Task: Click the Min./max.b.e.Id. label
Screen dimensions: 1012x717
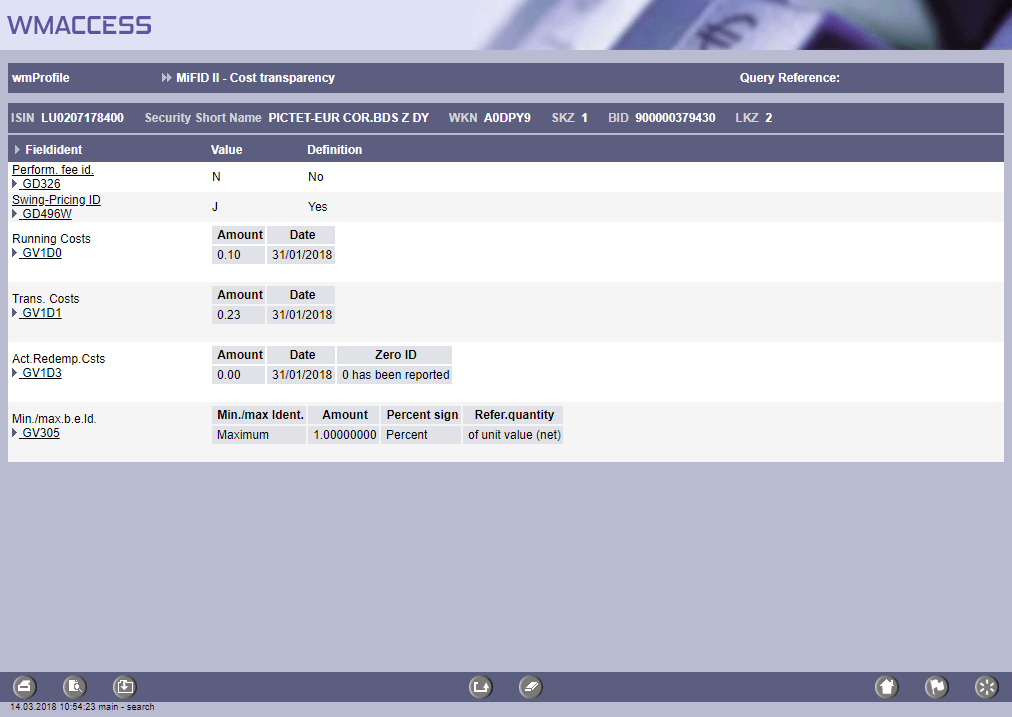Action: [54, 419]
